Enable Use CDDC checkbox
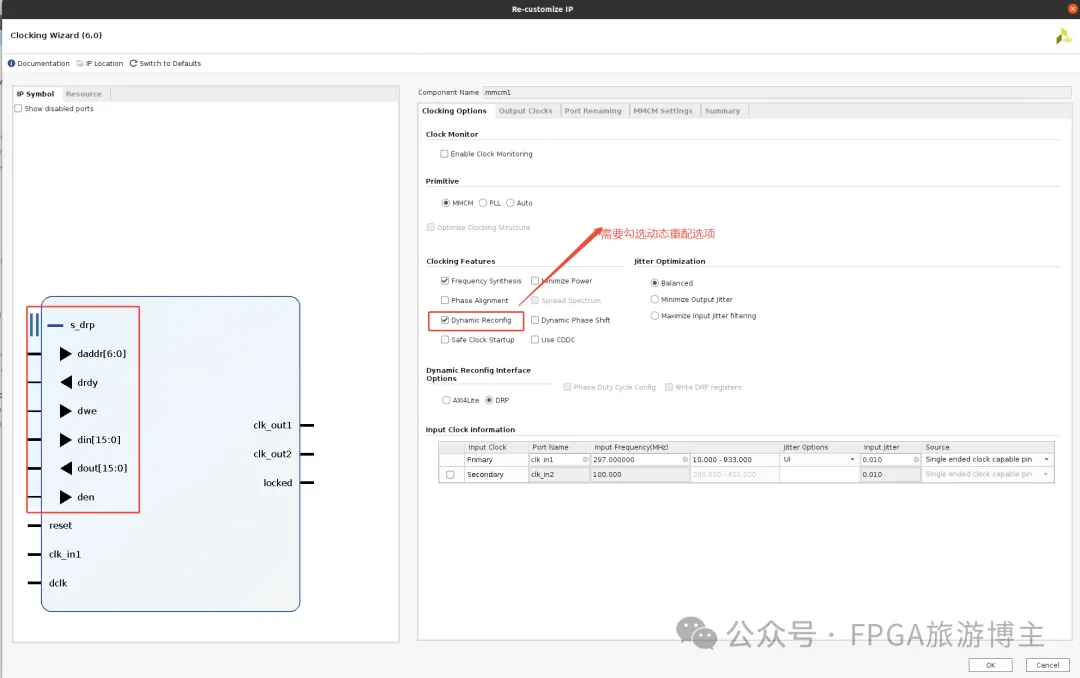1080x678 pixels. 535,340
